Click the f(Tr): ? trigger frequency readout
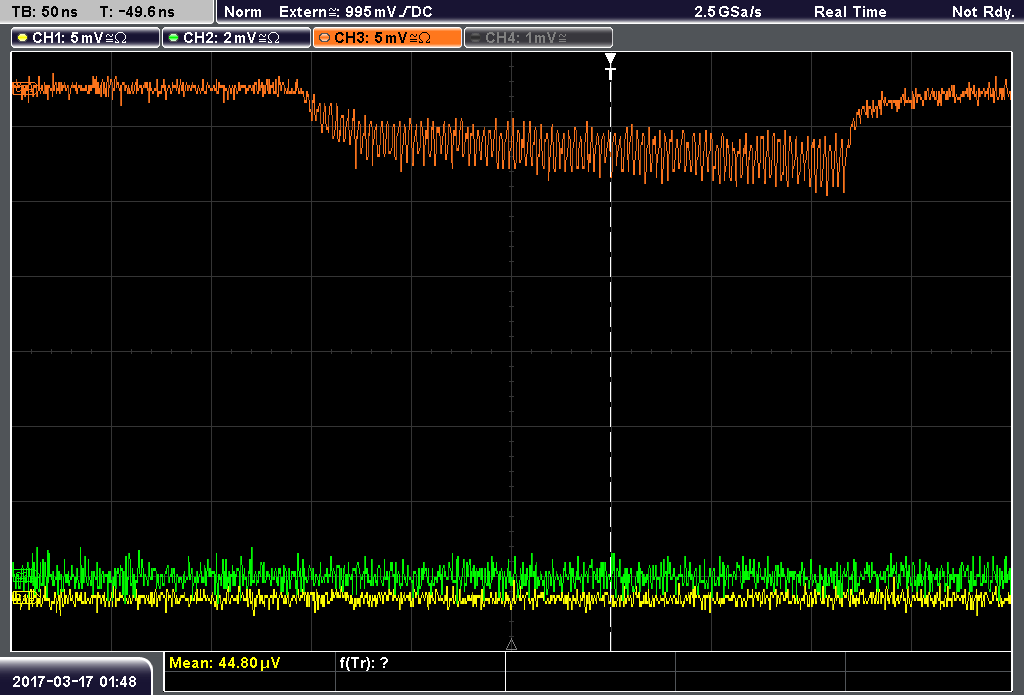1024x695 pixels. tap(364, 663)
